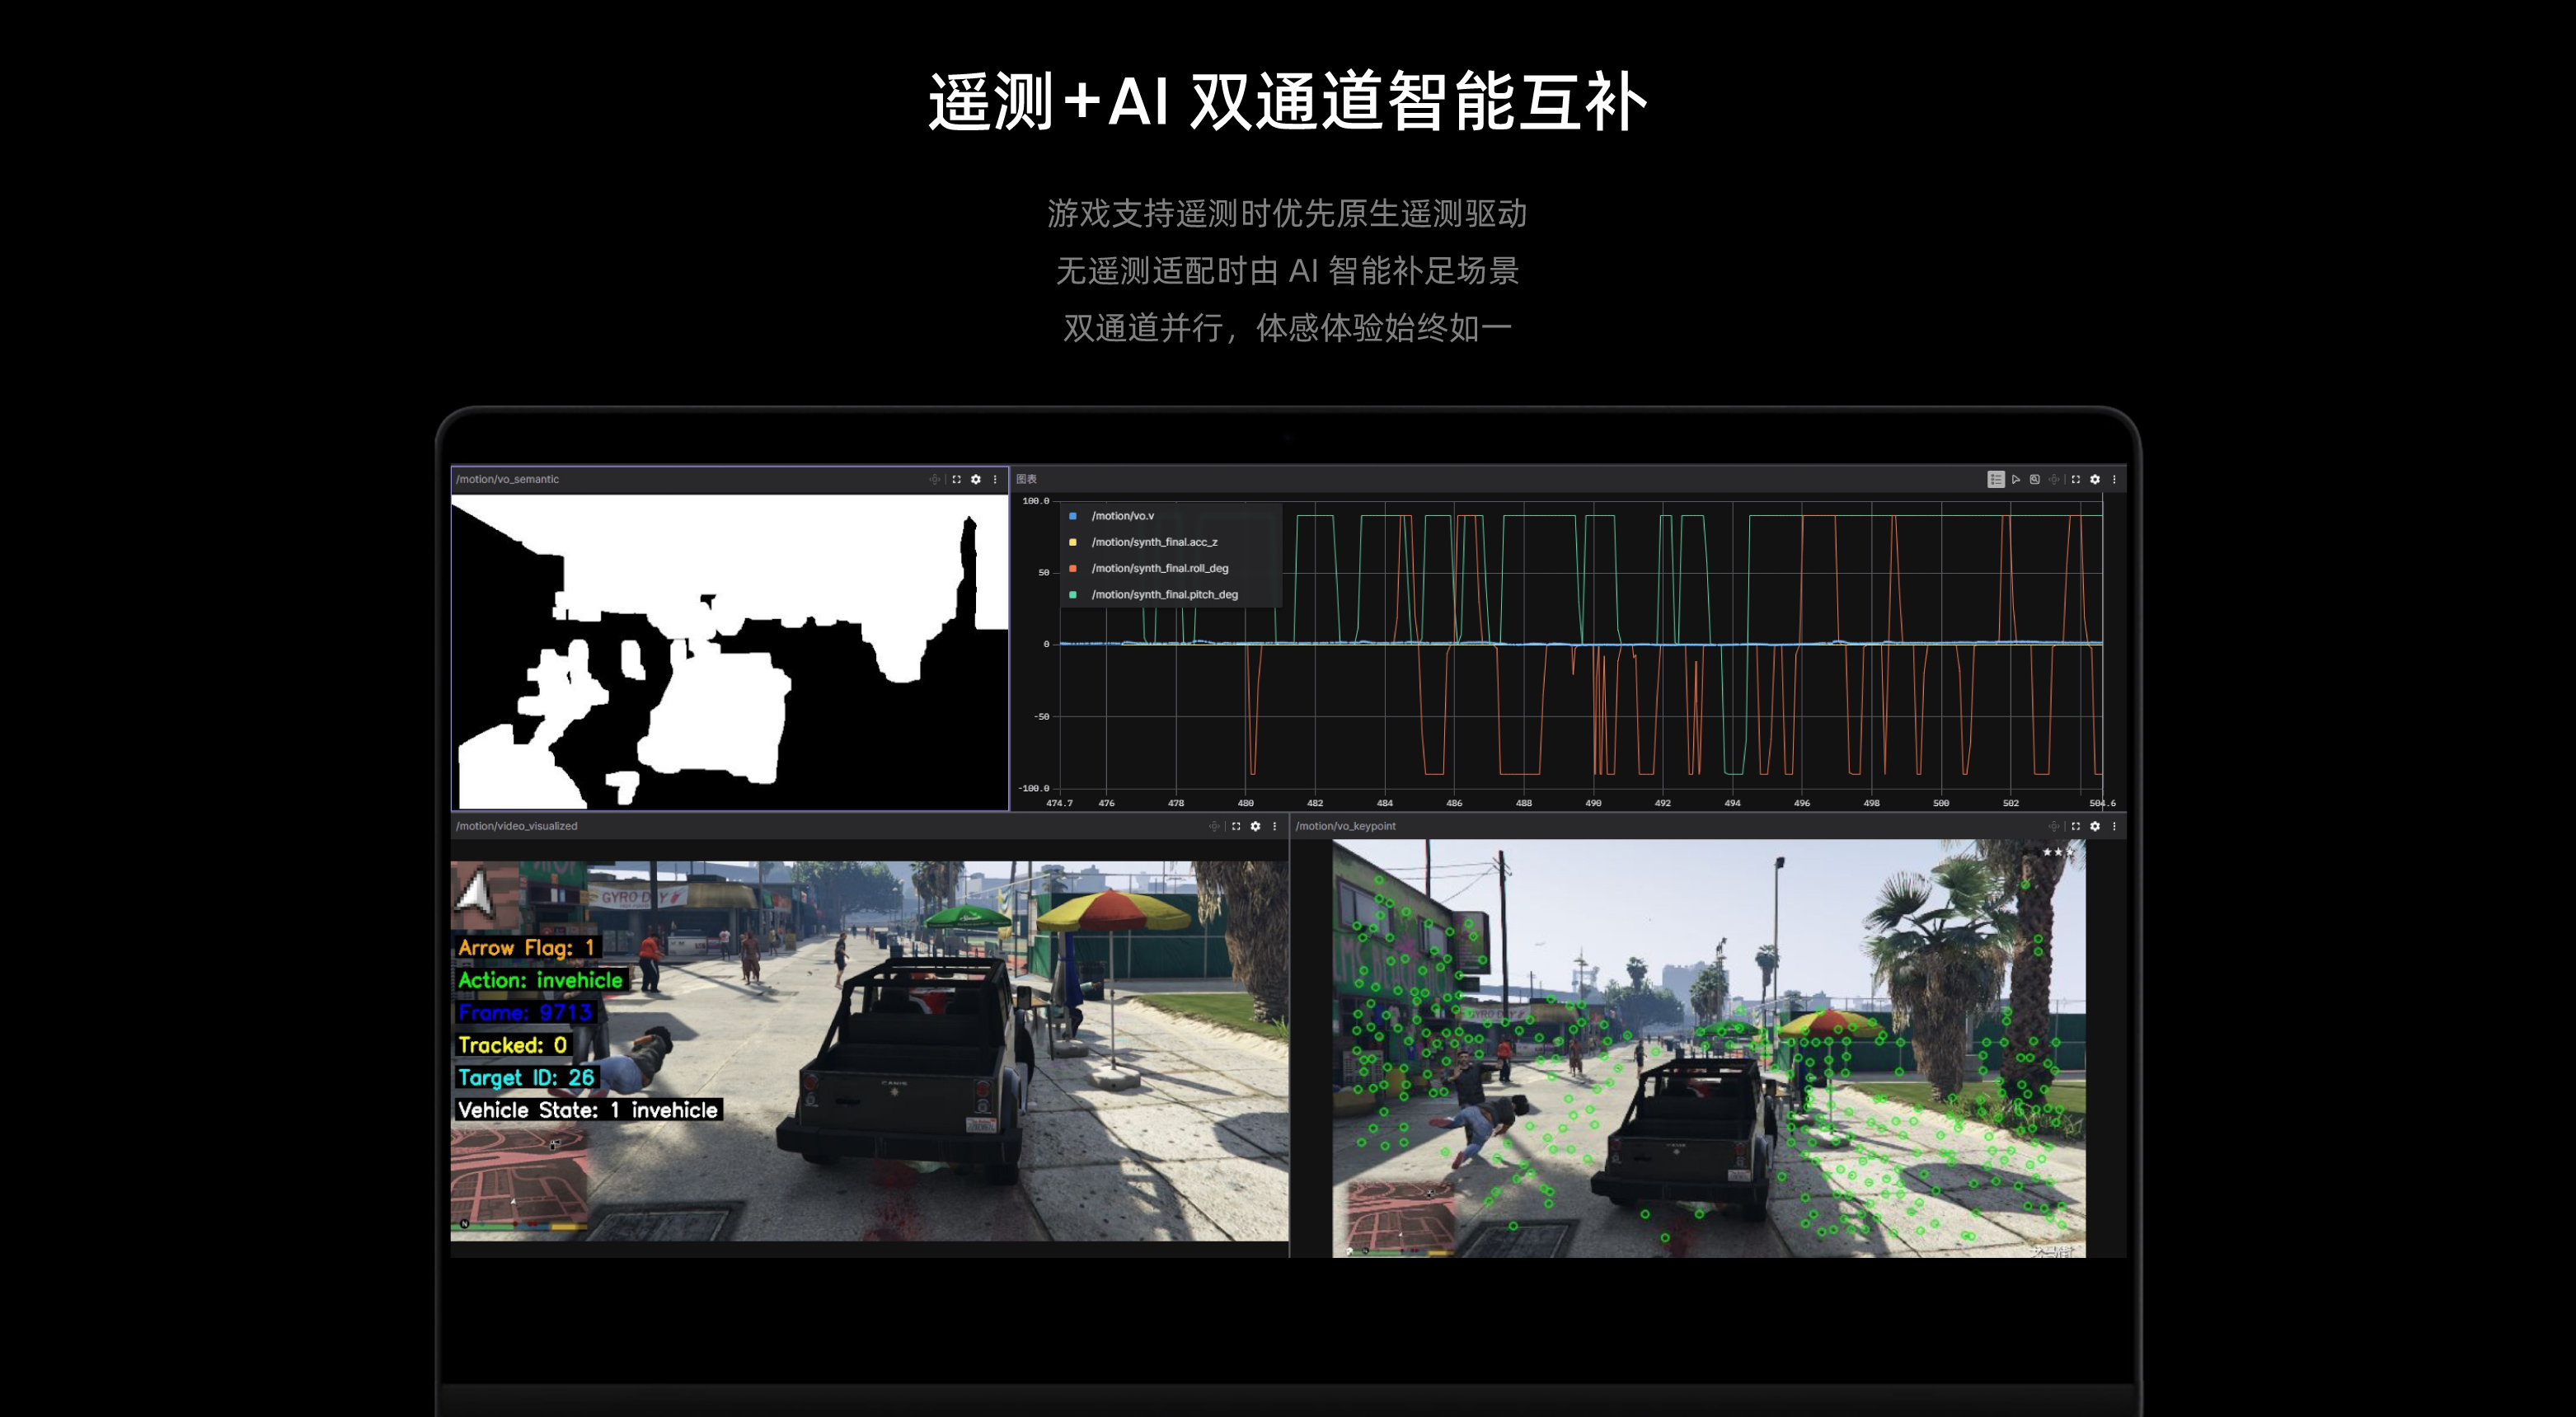Fullscreen the /motion/vo_keypoint panel
The height and width of the screenshot is (1417, 2576).
click(x=2076, y=826)
